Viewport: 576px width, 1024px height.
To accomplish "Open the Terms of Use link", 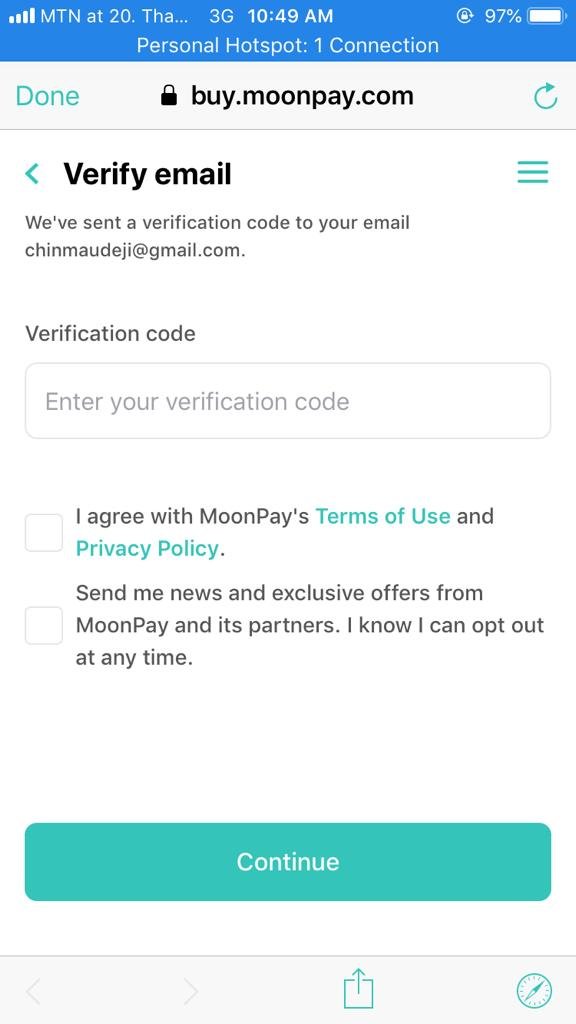I will (383, 517).
